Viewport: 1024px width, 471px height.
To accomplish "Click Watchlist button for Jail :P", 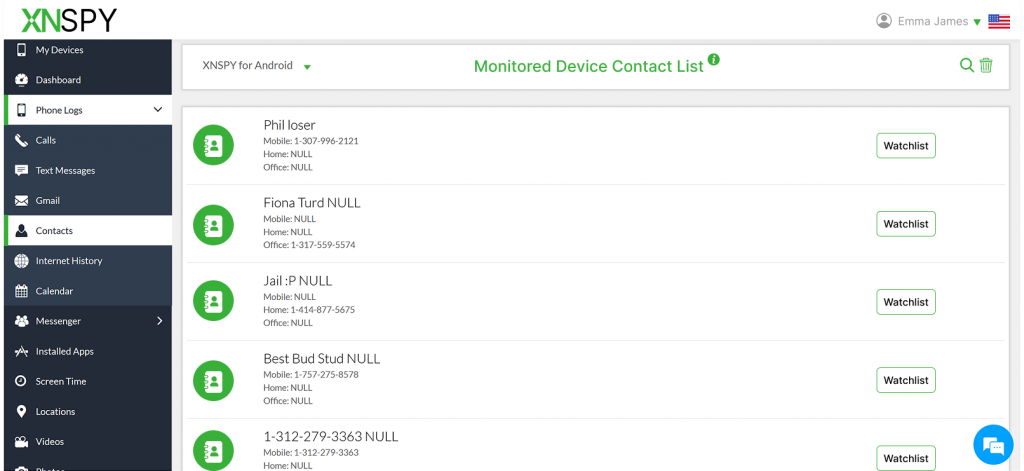I will point(906,302).
